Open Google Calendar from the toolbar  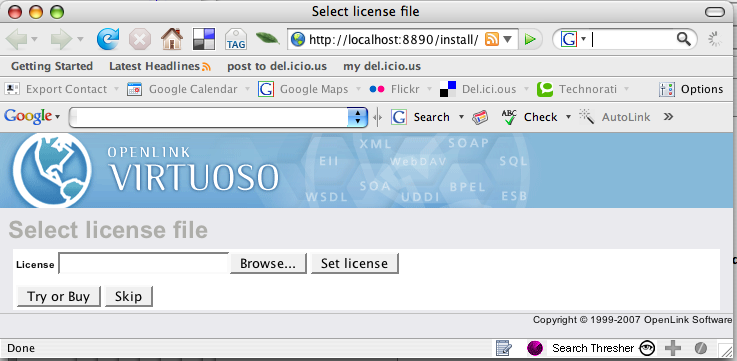[x=182, y=89]
